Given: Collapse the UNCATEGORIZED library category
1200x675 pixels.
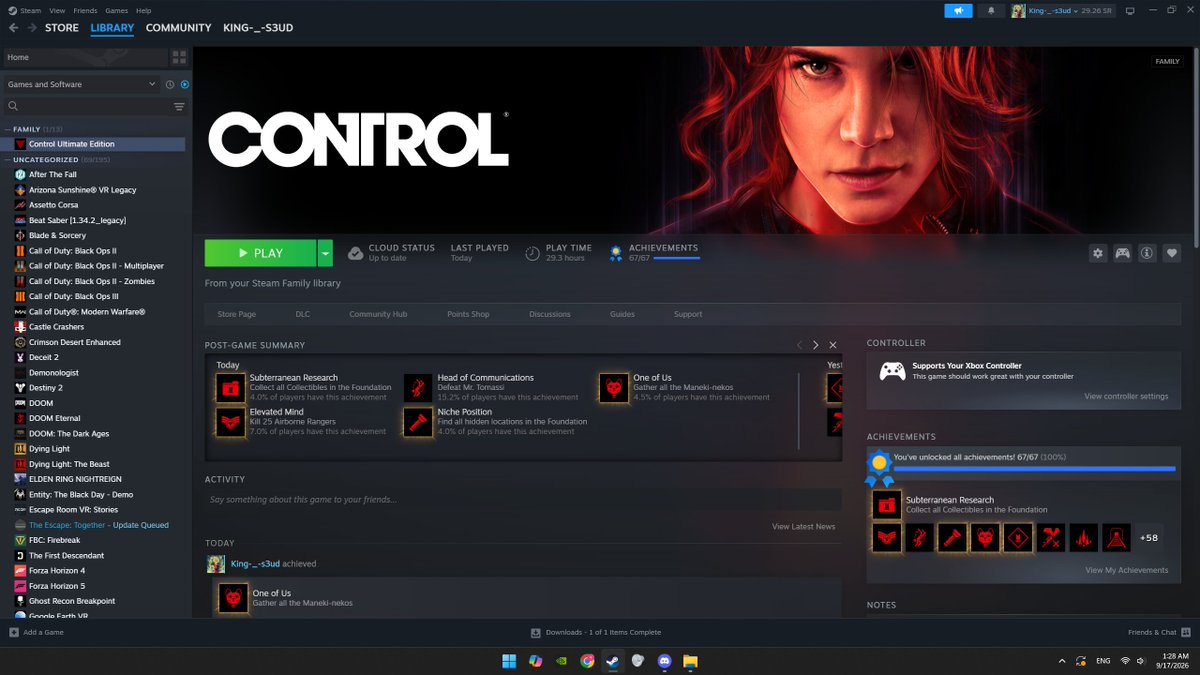Looking at the screenshot, I should 7,159.
